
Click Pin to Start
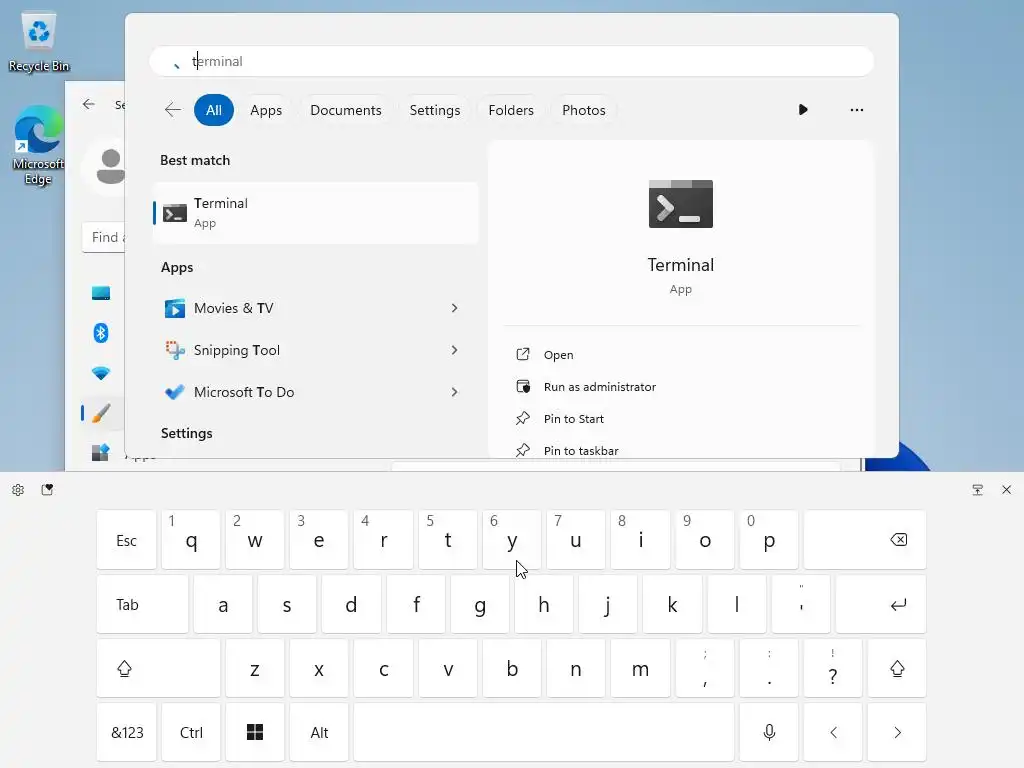click(573, 419)
